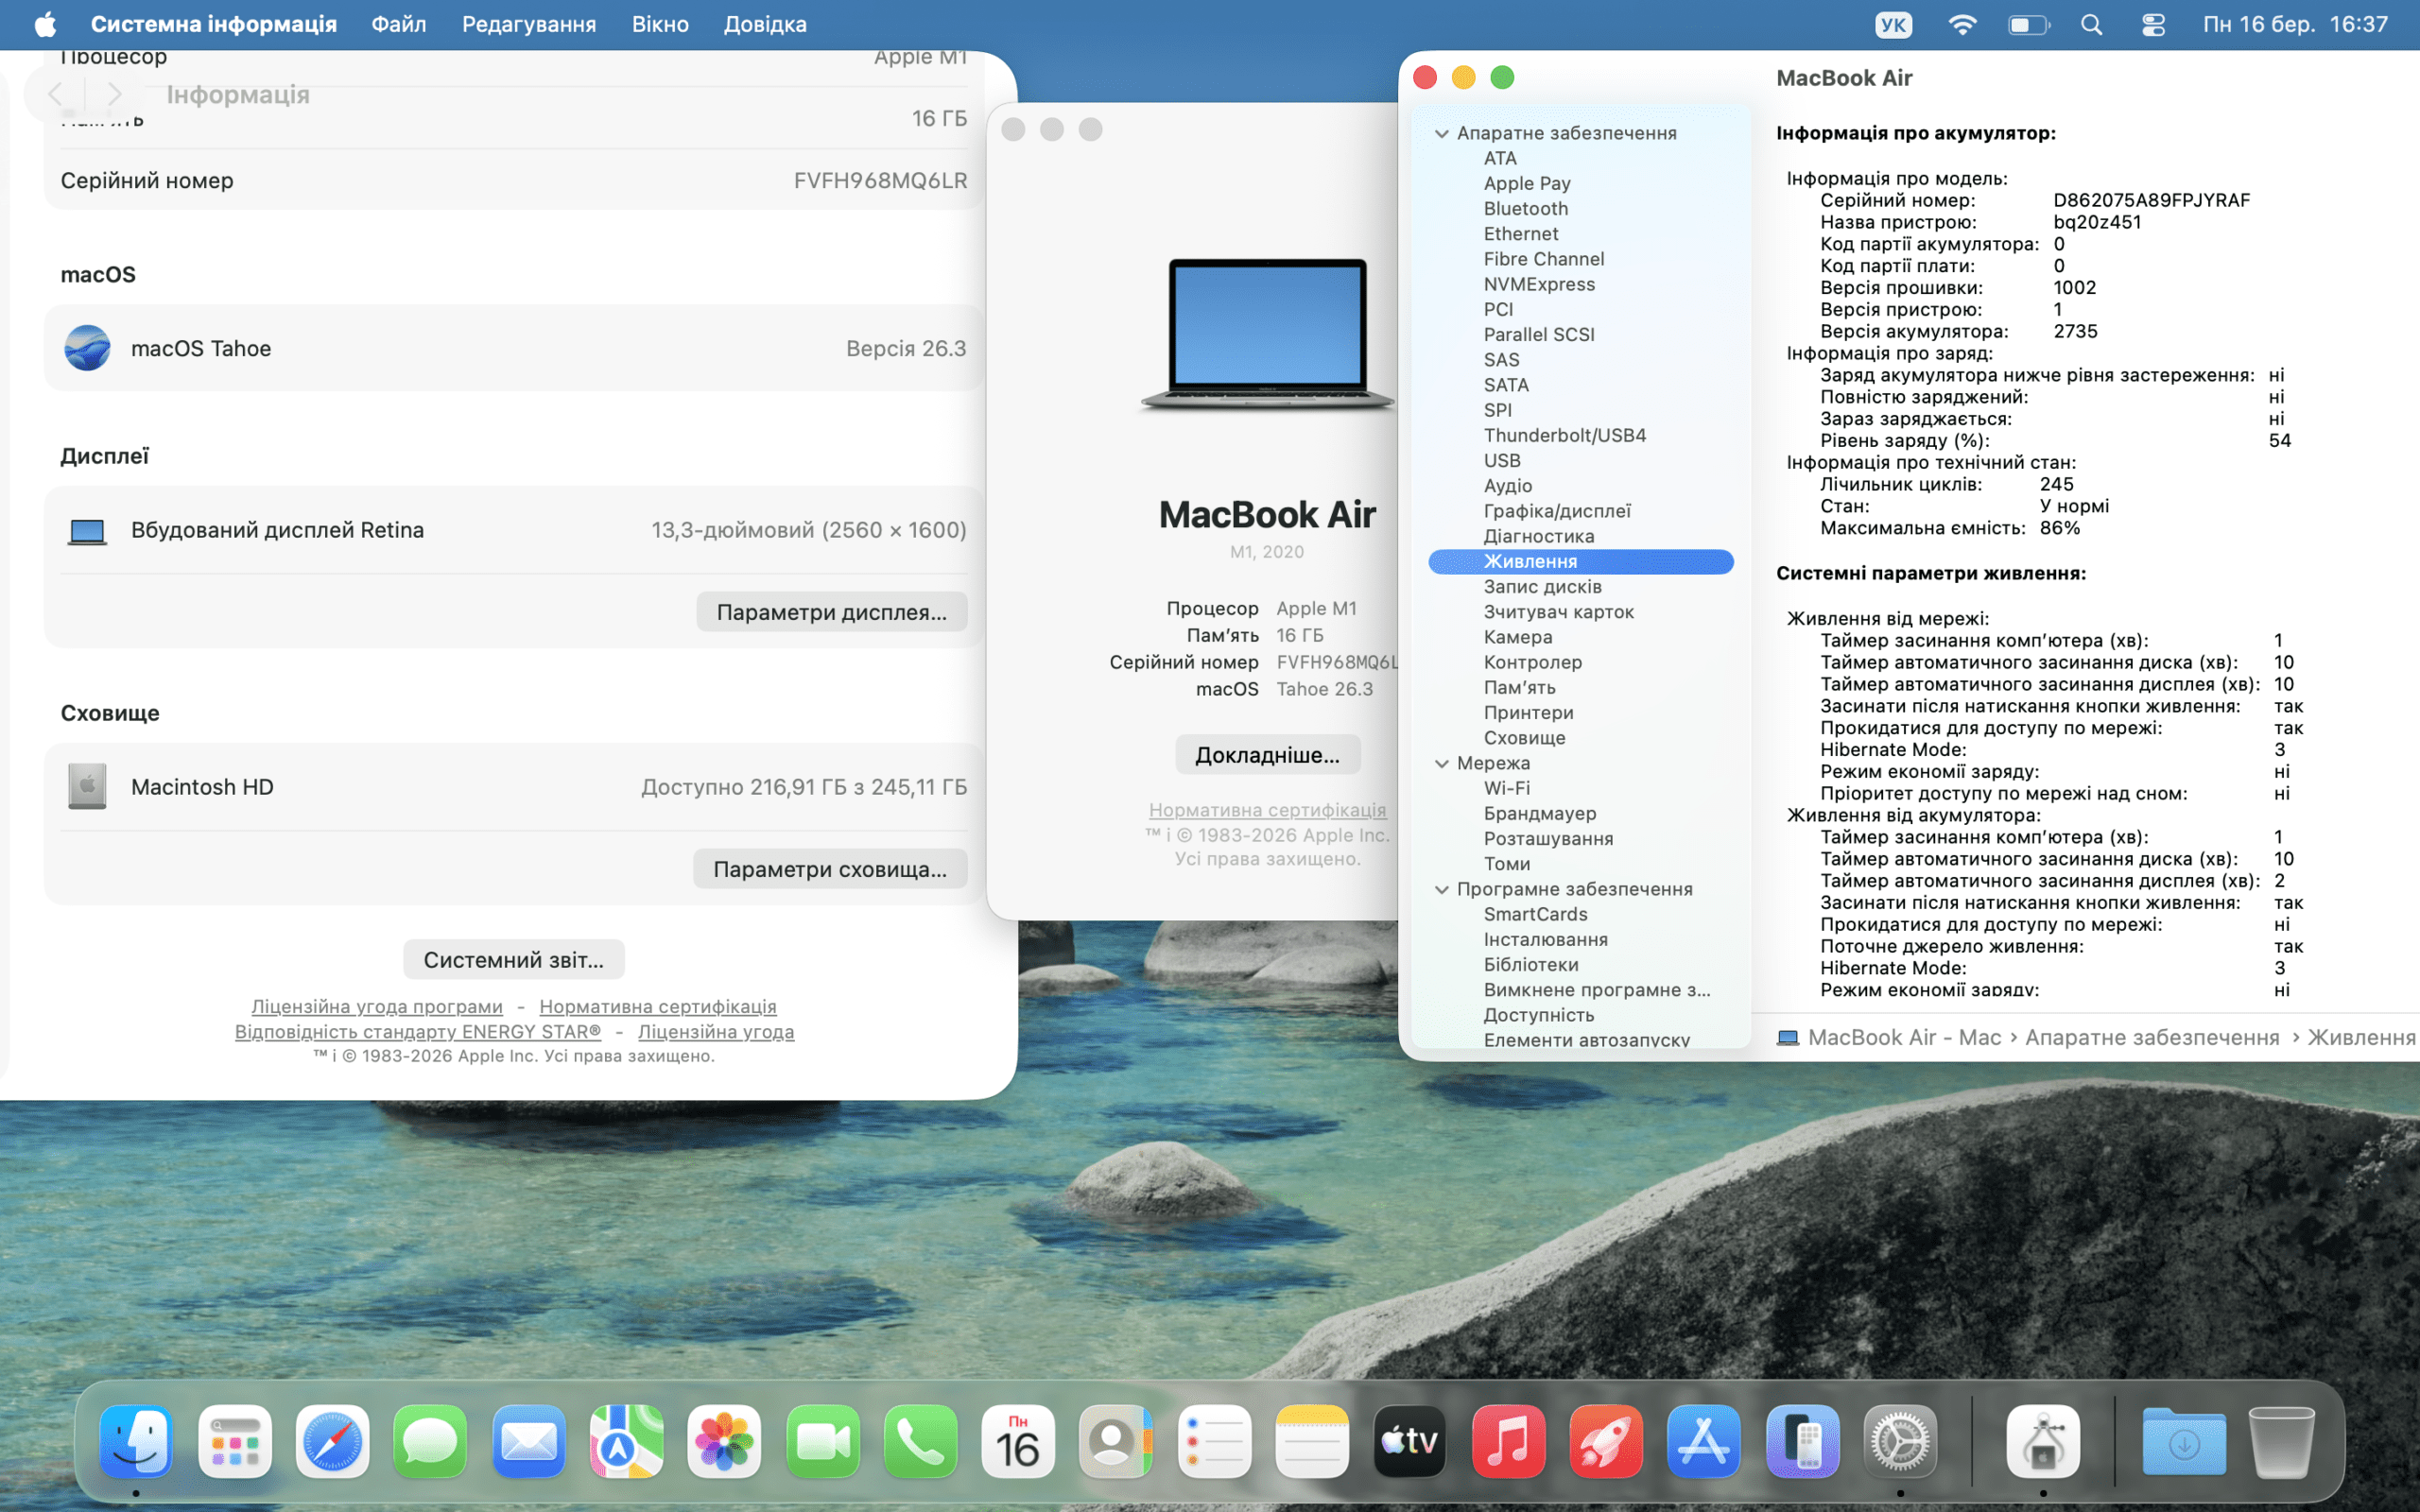Collapse Апаратне забезпечення section
The width and height of the screenshot is (2420, 1512).
pos(1441,134)
